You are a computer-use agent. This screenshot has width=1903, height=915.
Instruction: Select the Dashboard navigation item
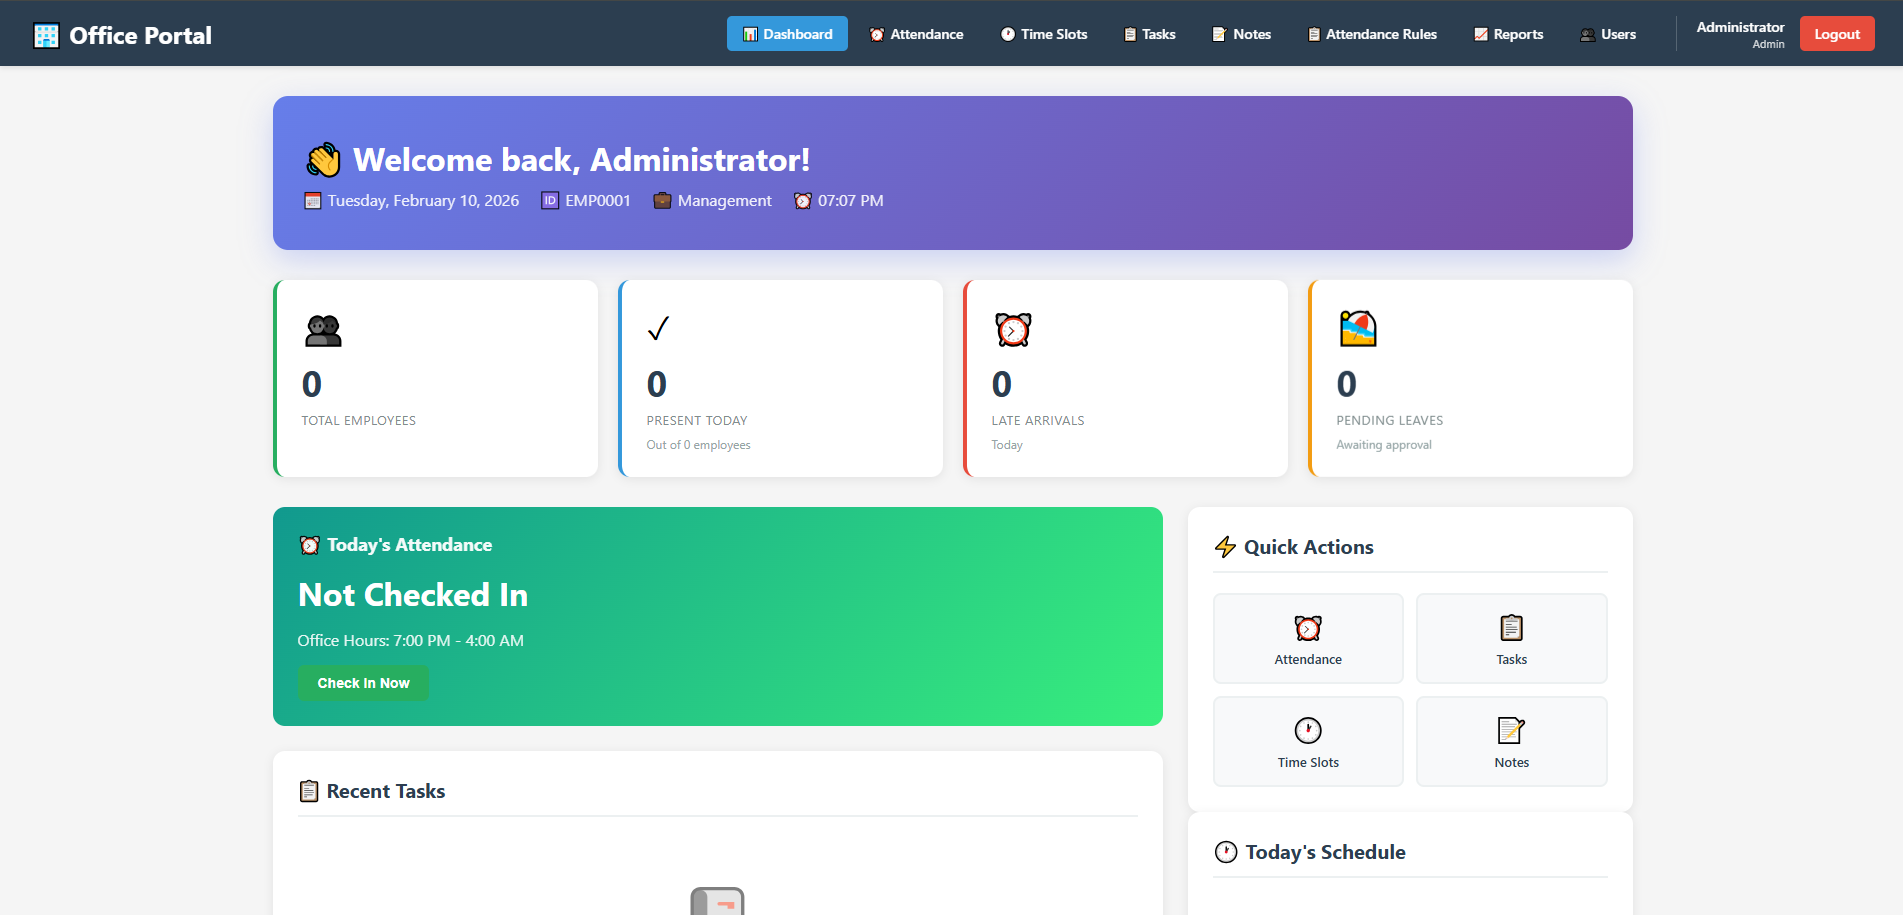tap(787, 33)
